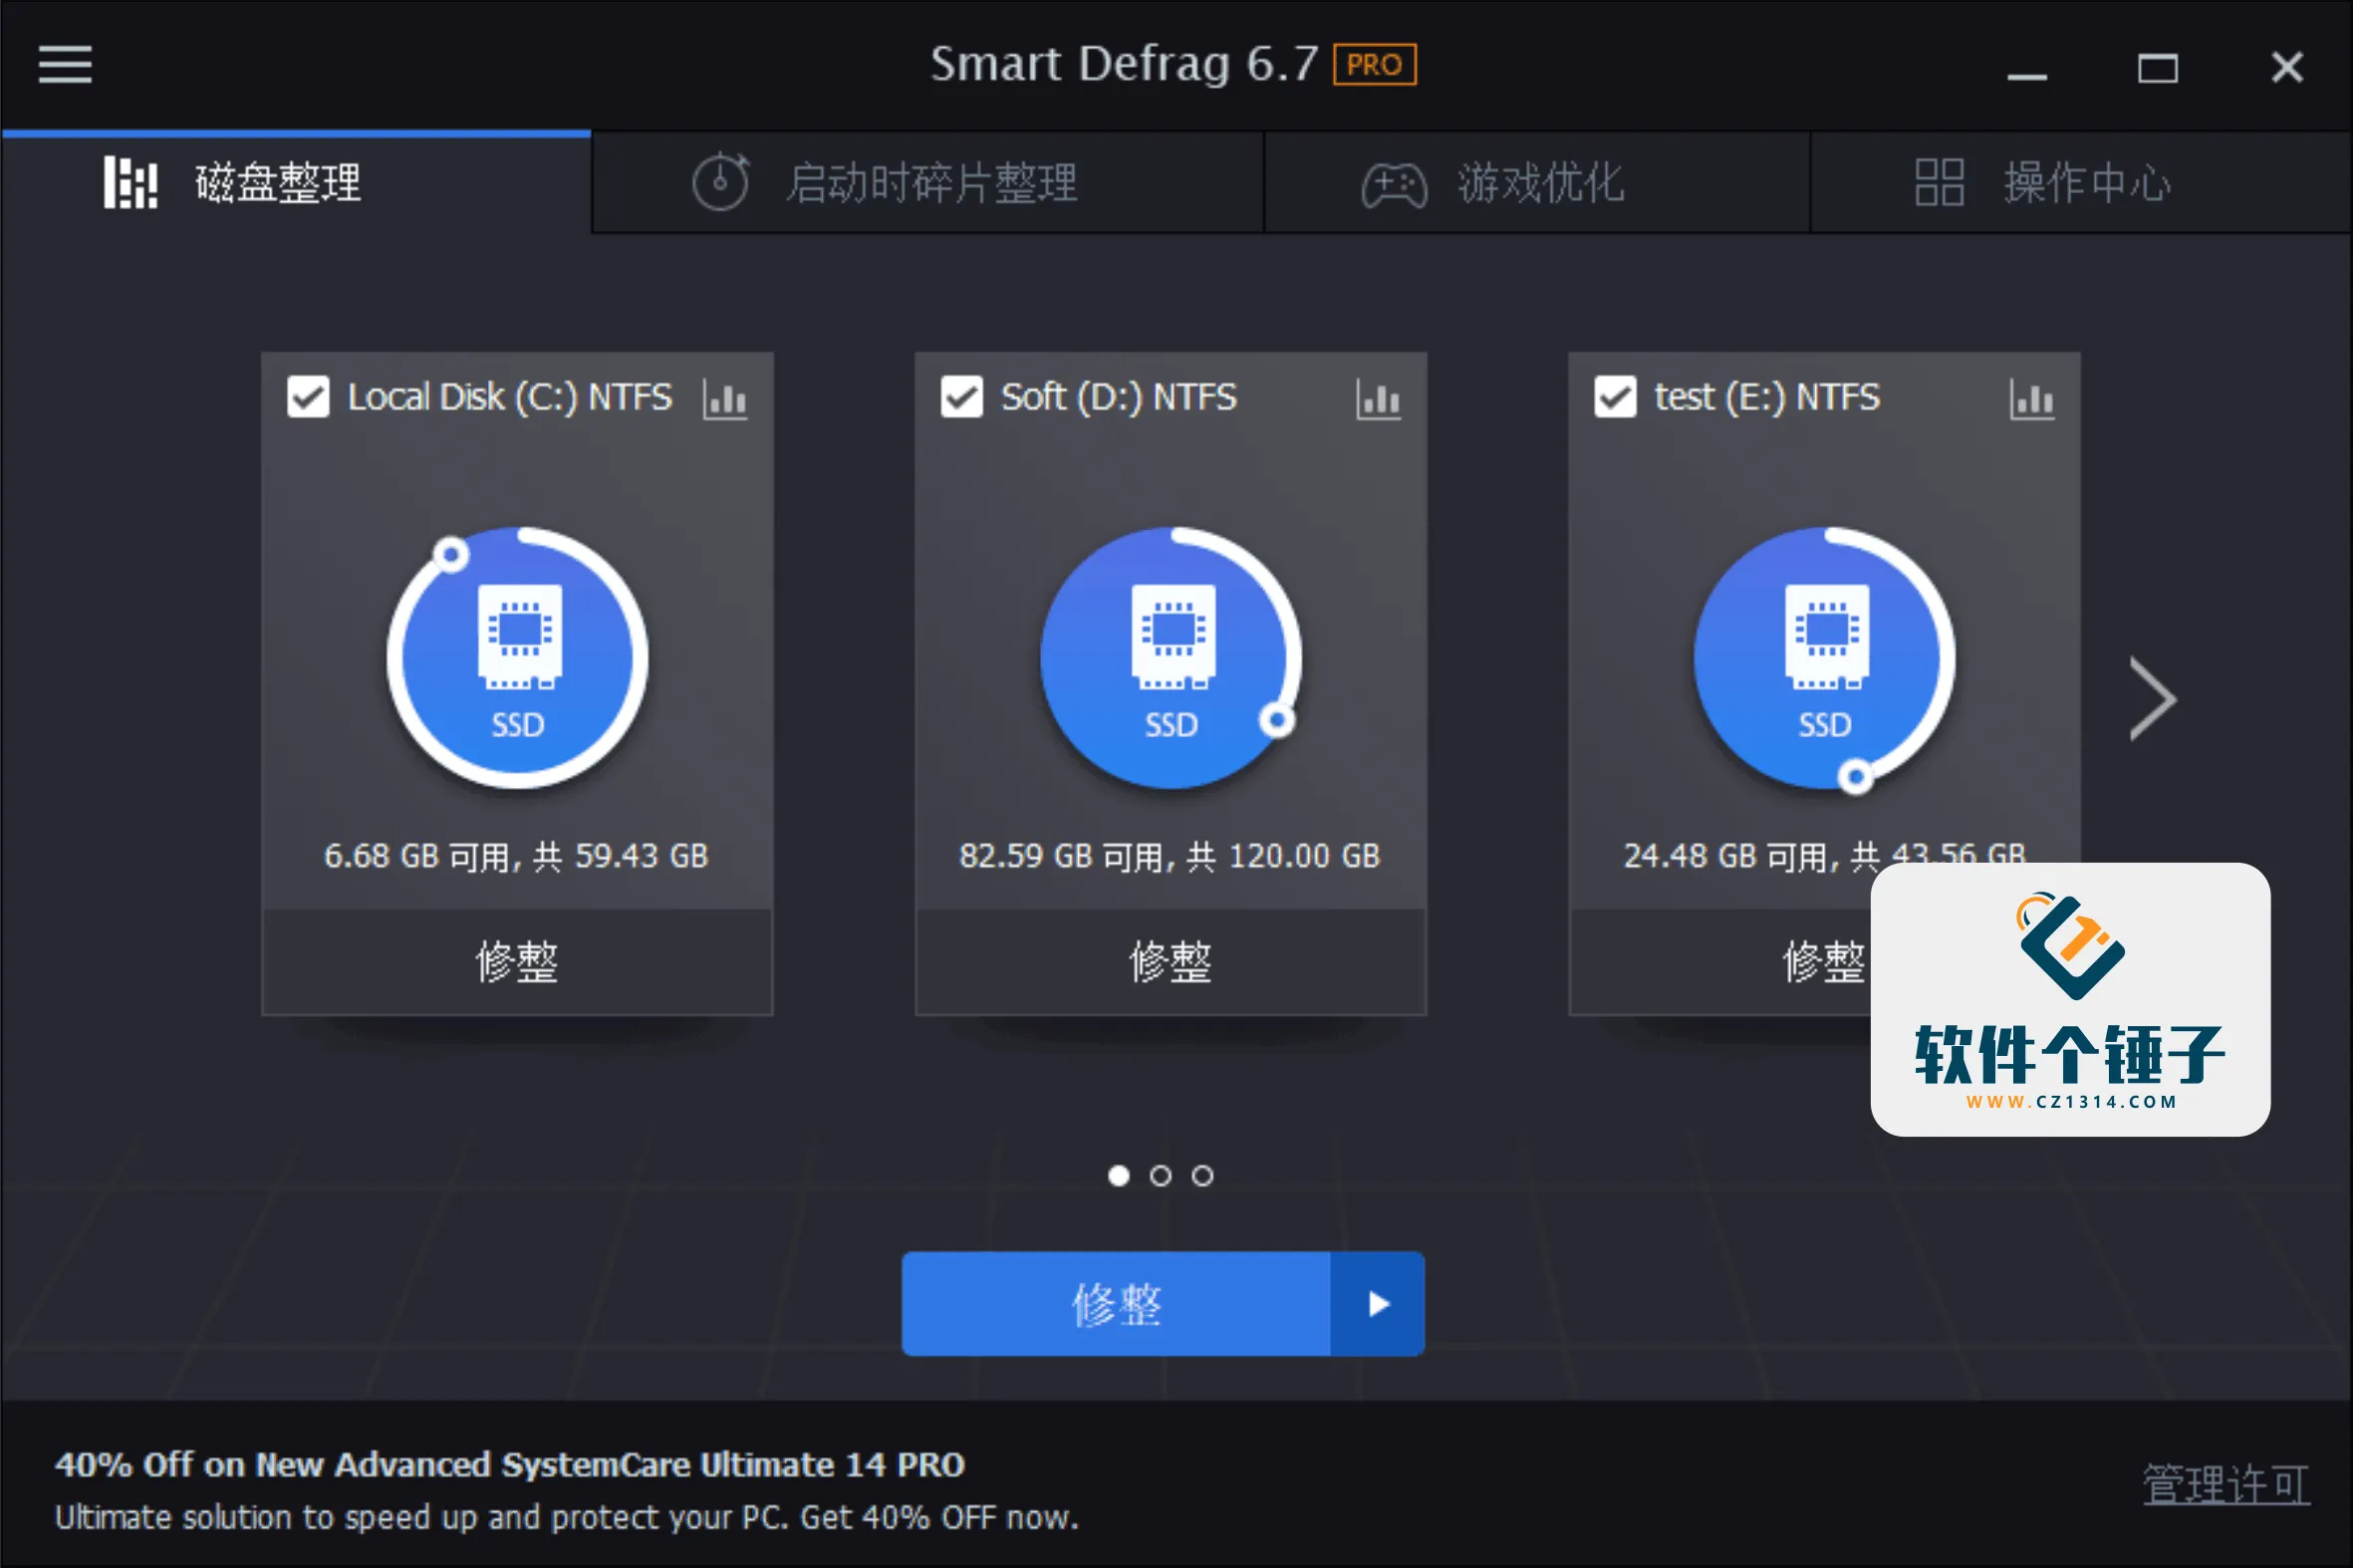
Task: Click the SSD circle icon for test (E:)
Action: pyautogui.click(x=1825, y=658)
